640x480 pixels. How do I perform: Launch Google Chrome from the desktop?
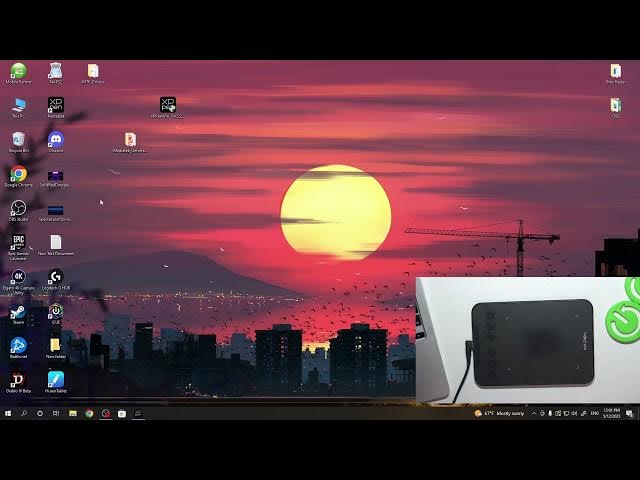point(18,176)
